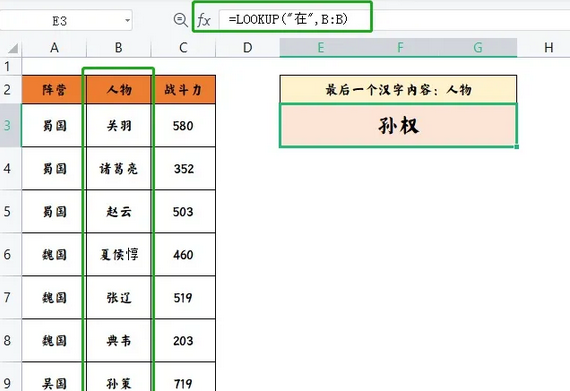
Task: Select the cell containing 孙策
Action: (x=119, y=376)
